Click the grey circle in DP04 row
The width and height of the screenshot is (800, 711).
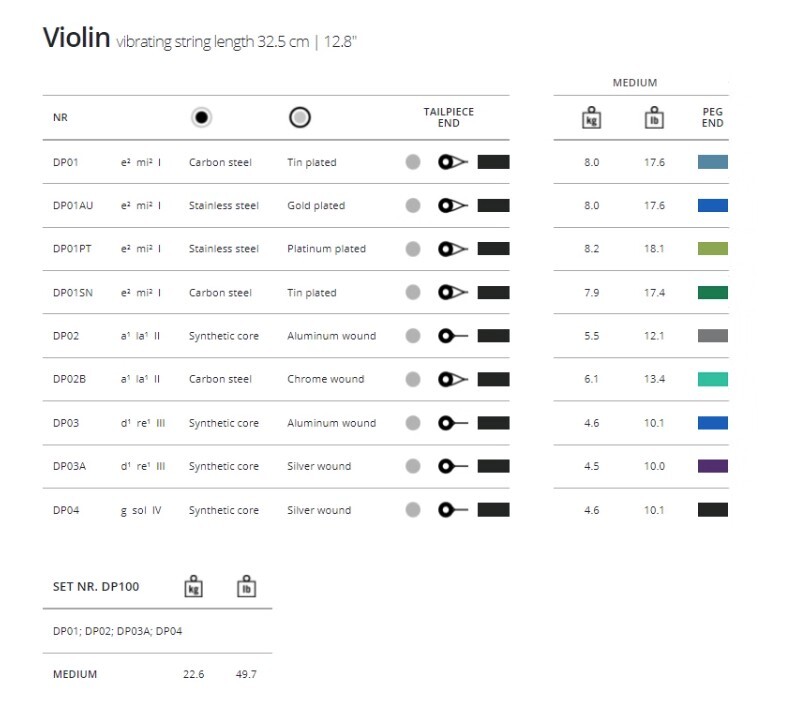tap(413, 510)
